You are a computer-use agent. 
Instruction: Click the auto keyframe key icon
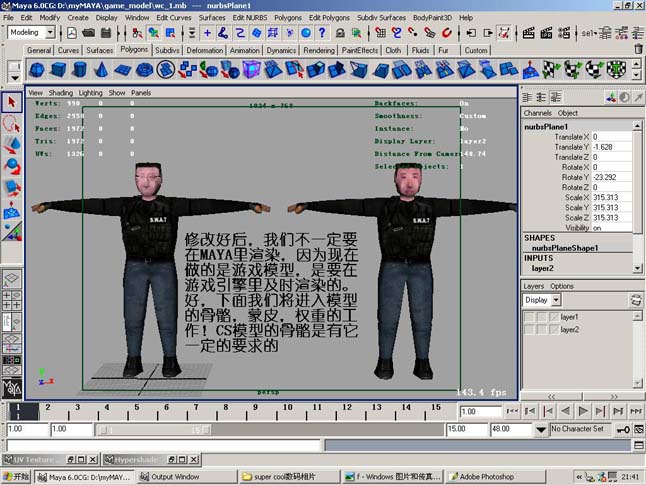[x=623, y=430]
